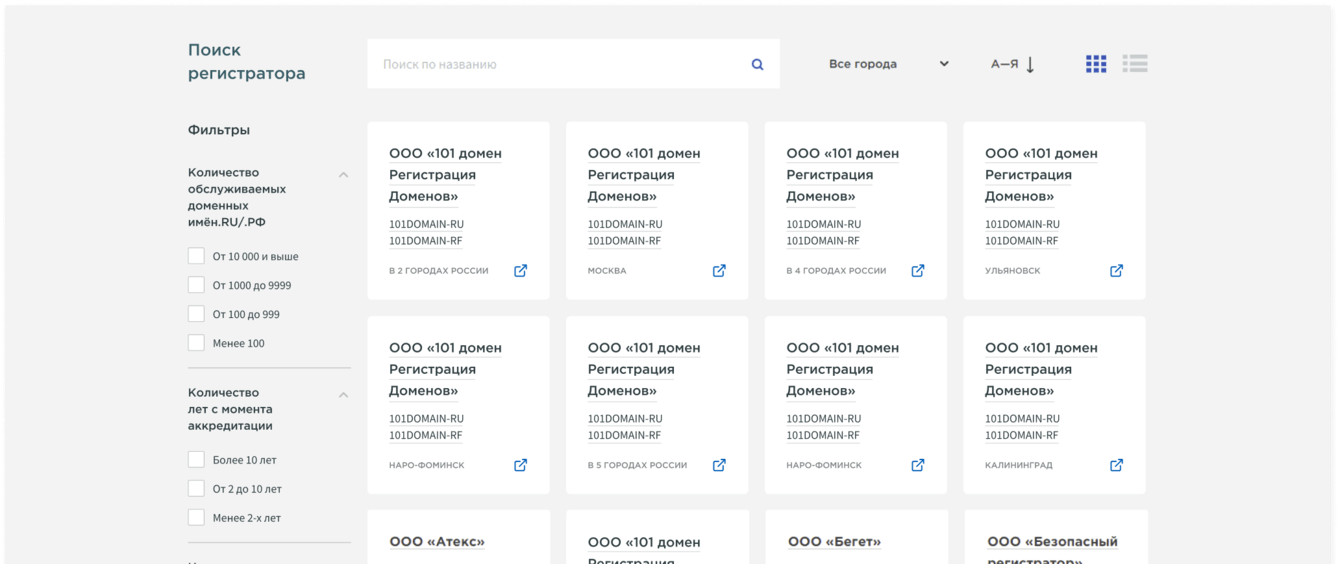Switch to list view layout

click(1135, 64)
